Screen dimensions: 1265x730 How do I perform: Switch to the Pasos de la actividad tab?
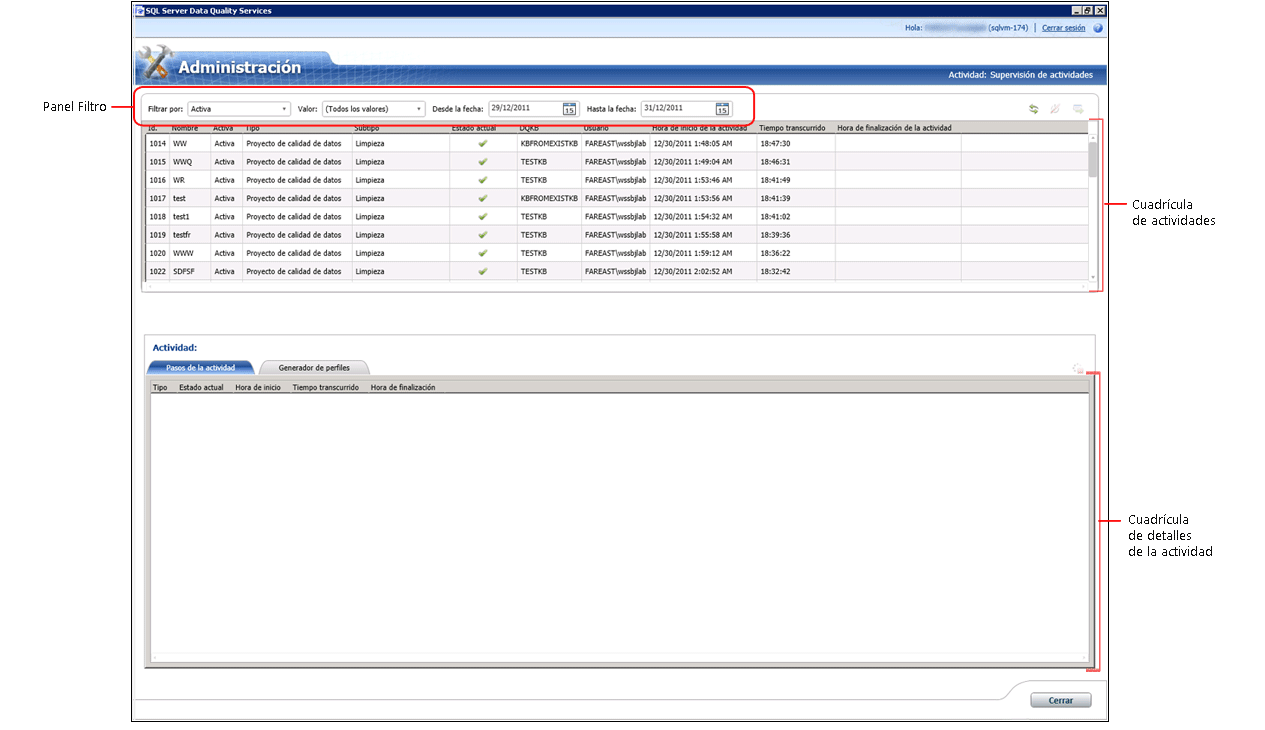pyautogui.click(x=200, y=368)
